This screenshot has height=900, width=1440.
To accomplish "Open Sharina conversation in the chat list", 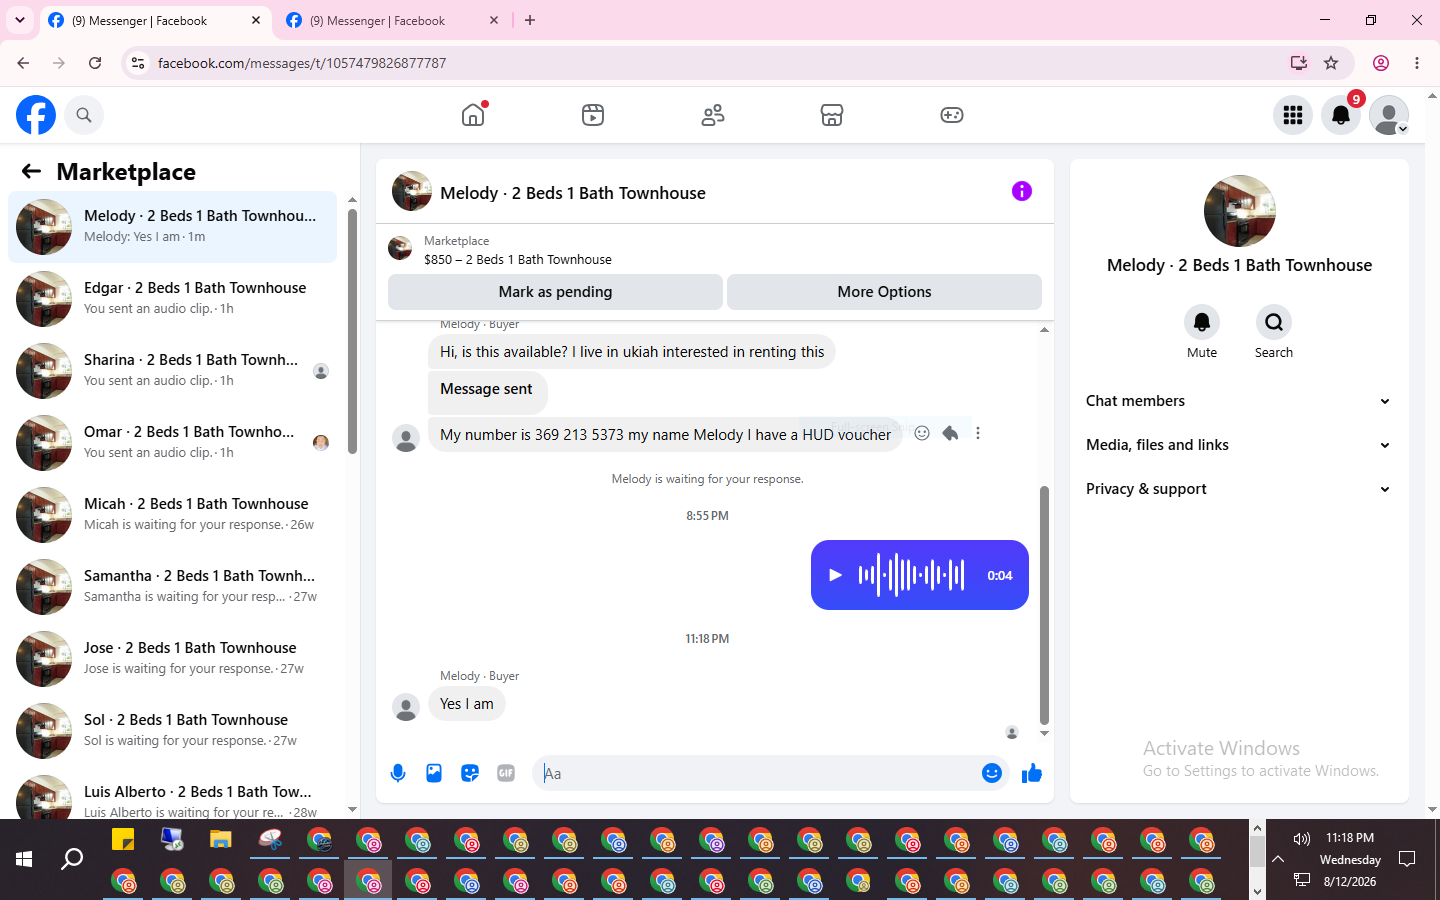I will click(x=172, y=371).
